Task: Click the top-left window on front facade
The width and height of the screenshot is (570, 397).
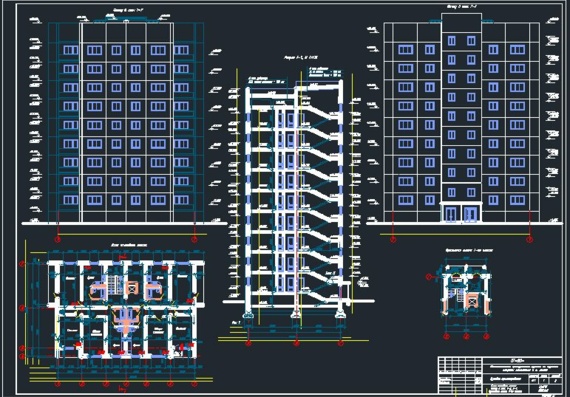Action: (x=71, y=50)
